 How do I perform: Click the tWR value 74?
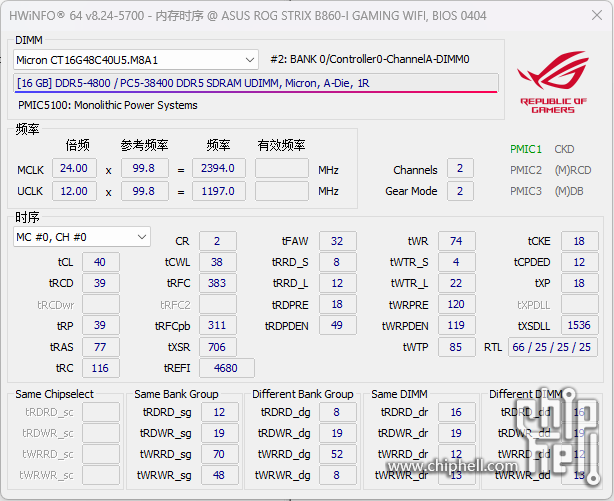coord(457,241)
